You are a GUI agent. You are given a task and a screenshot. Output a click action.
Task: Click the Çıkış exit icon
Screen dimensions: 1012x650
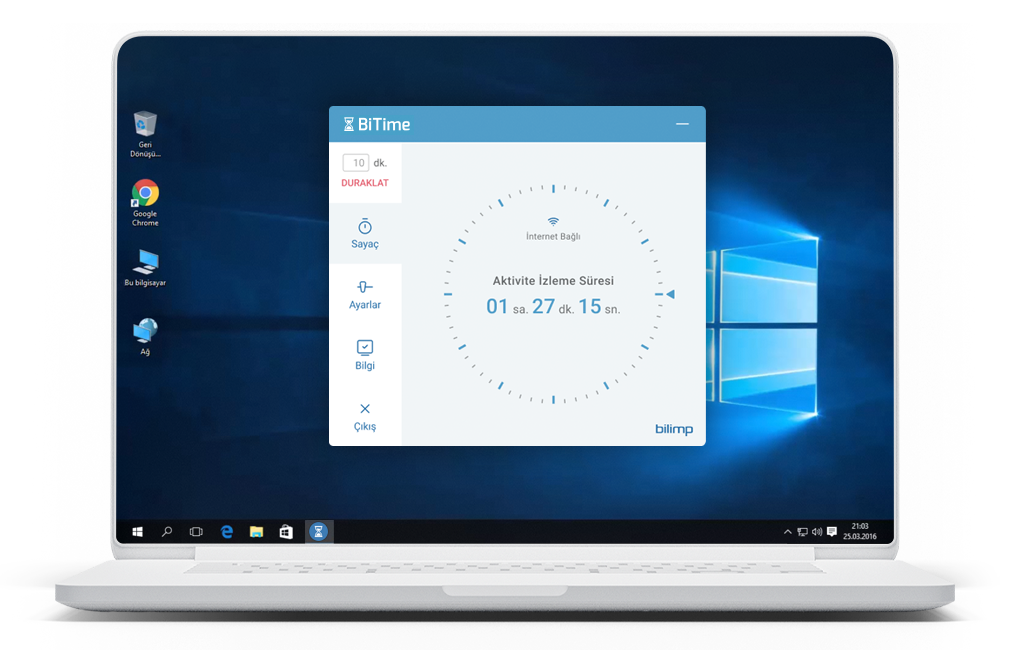(365, 415)
